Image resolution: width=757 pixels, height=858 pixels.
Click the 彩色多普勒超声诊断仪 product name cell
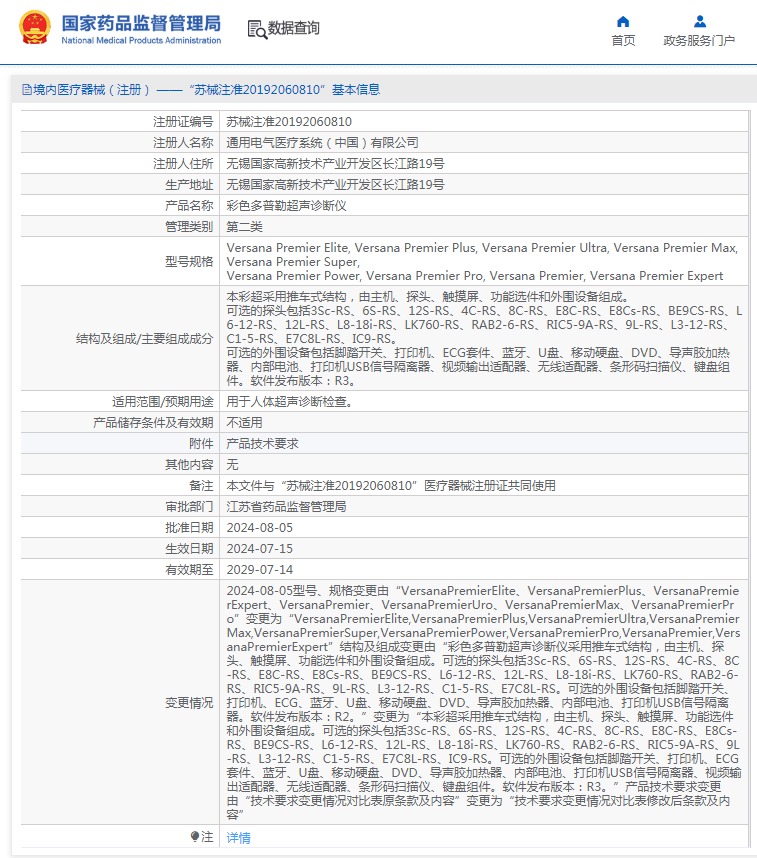[x=286, y=205]
